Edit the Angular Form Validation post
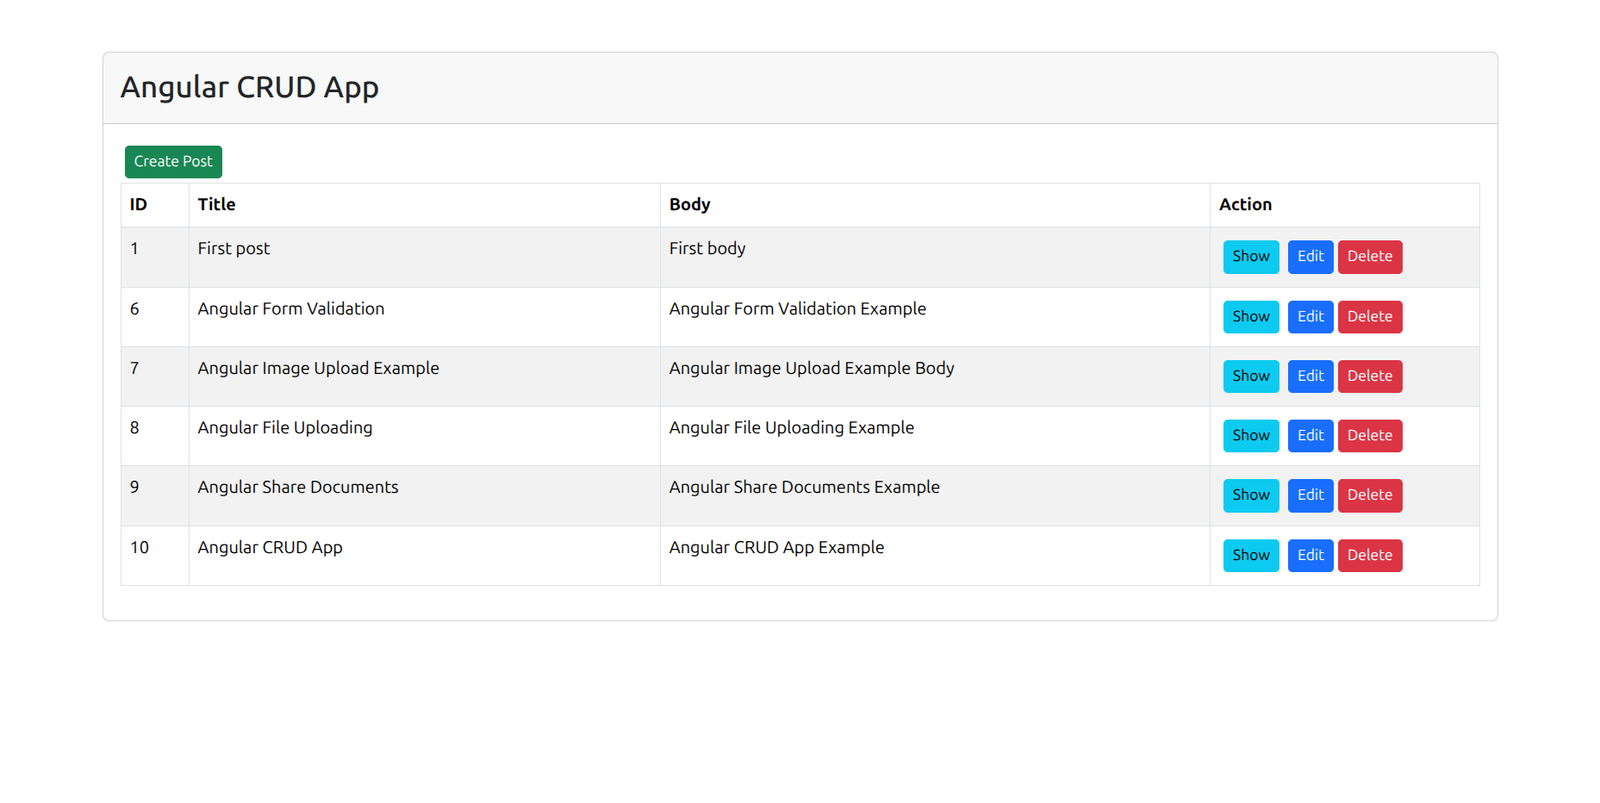Screen dimensions: 1600x803 point(1310,317)
